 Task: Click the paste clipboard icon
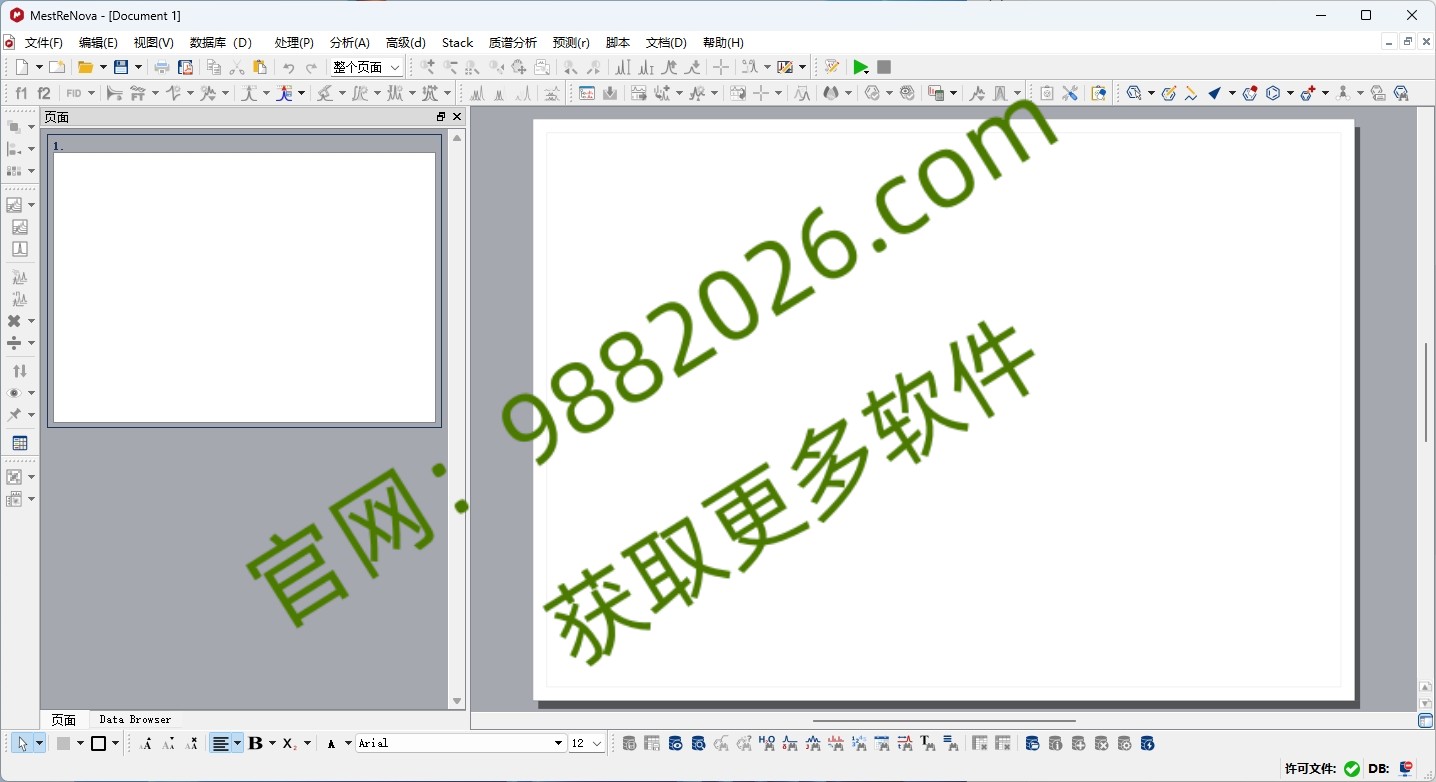click(x=260, y=67)
